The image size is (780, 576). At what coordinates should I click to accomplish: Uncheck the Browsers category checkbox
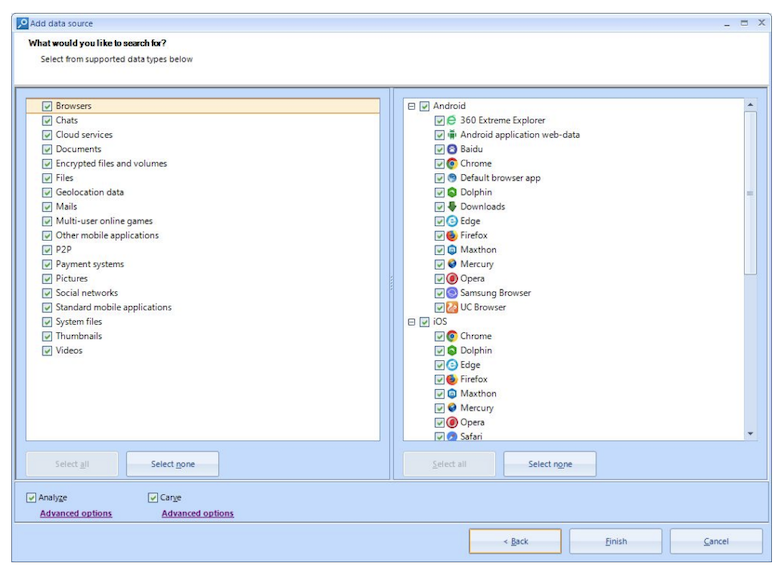click(47, 106)
